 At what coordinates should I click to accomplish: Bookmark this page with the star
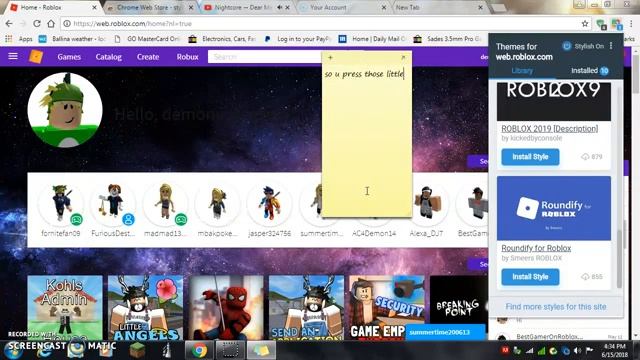click(585, 24)
